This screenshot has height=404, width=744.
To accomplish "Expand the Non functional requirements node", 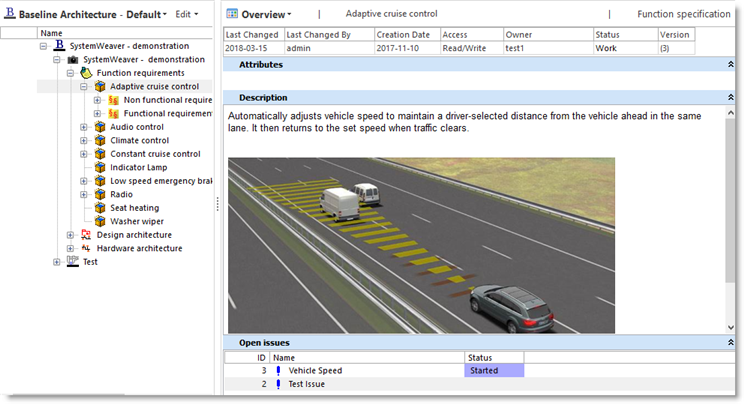I will pyautogui.click(x=97, y=100).
